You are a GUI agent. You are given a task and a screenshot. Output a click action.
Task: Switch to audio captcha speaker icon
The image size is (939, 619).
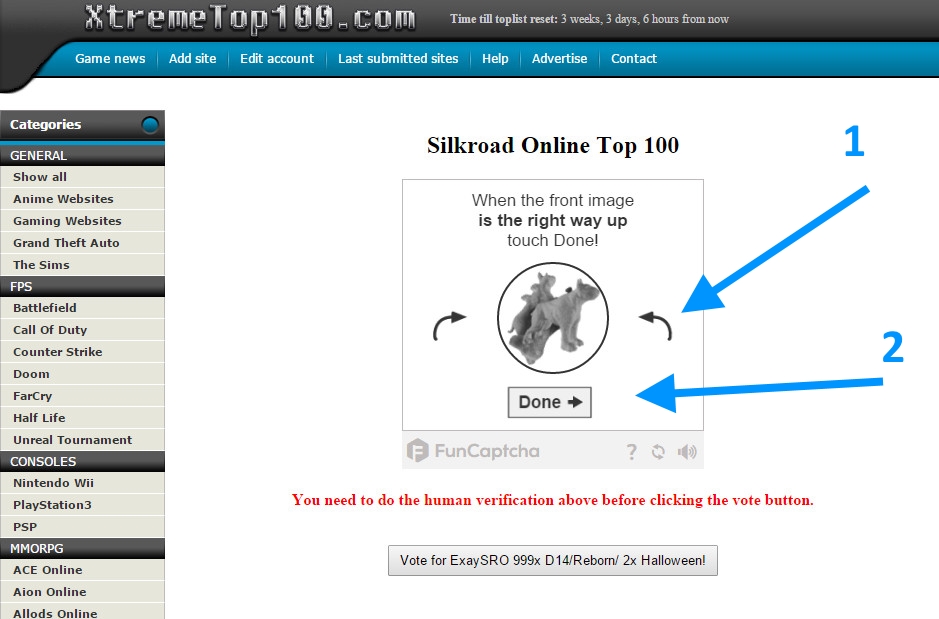(687, 451)
